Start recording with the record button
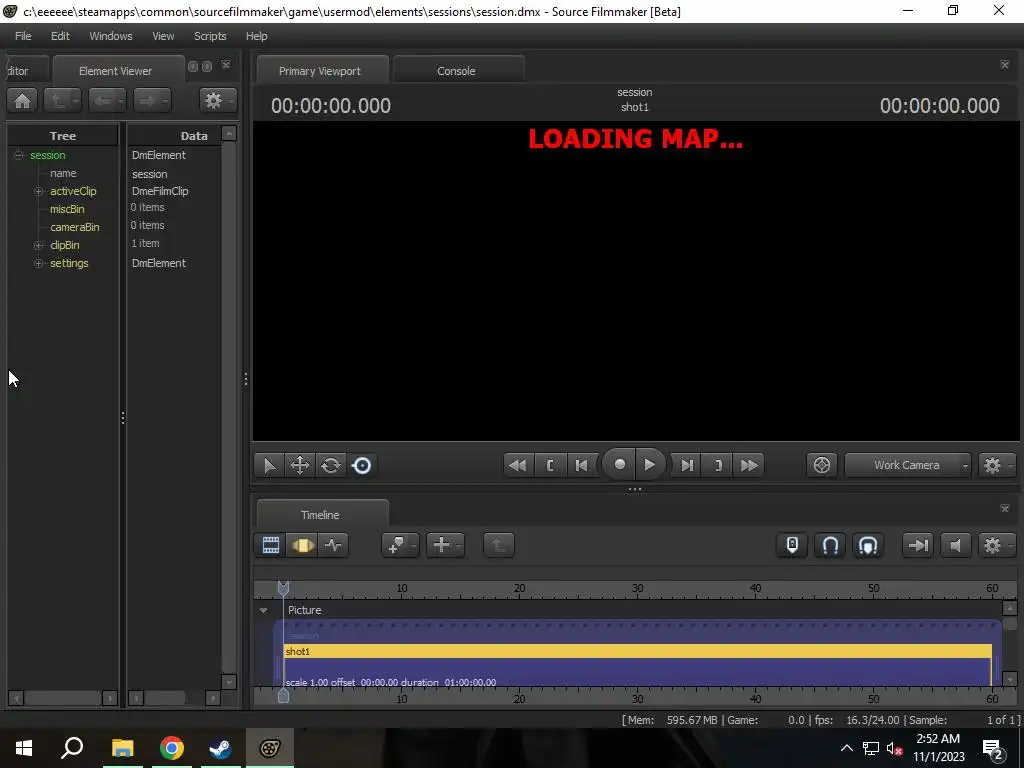 tap(619, 464)
